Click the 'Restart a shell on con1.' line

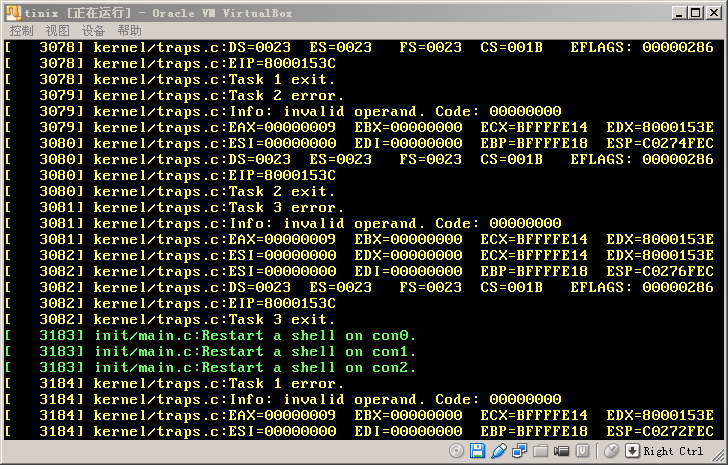[210, 351]
